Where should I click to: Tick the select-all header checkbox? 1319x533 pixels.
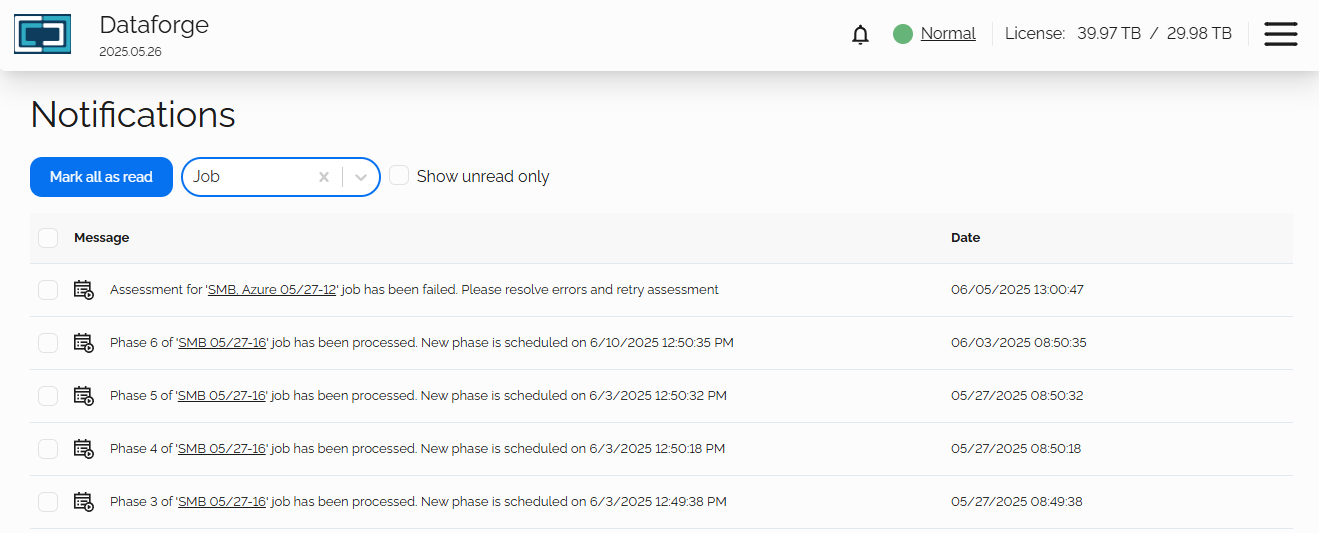point(48,238)
